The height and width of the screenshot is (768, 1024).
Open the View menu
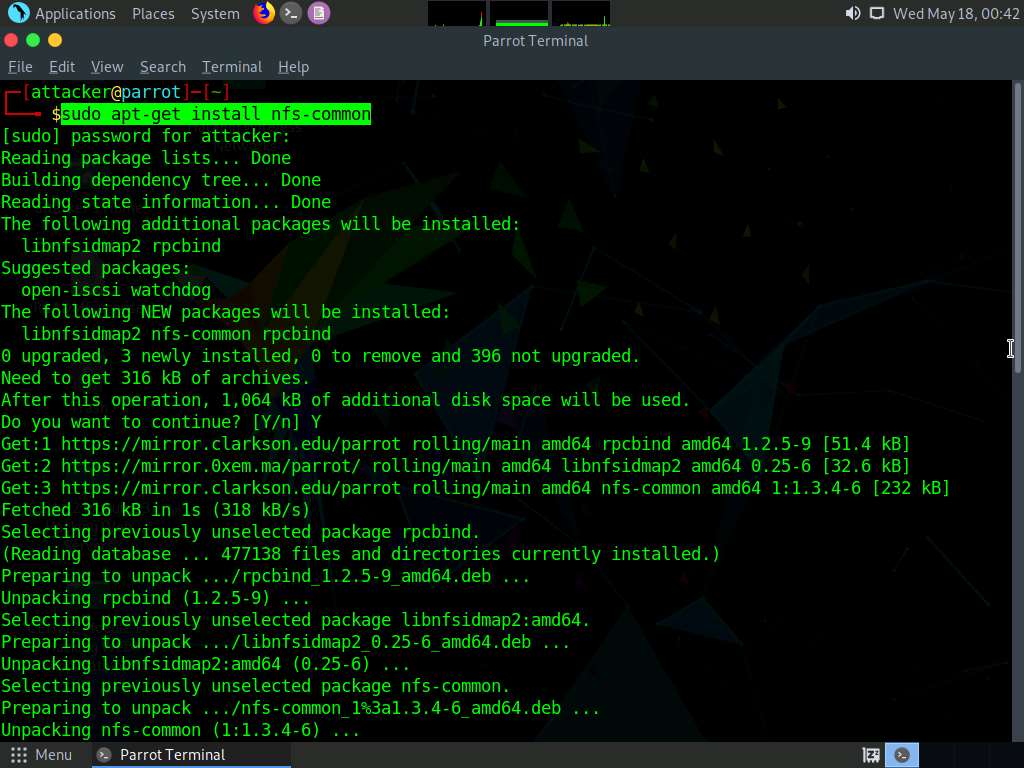click(x=107, y=67)
